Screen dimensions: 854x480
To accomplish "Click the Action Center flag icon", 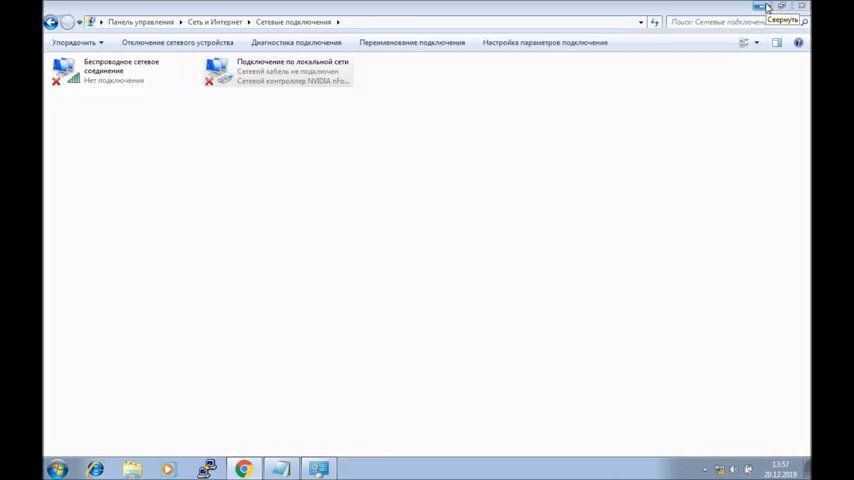I will [748, 470].
